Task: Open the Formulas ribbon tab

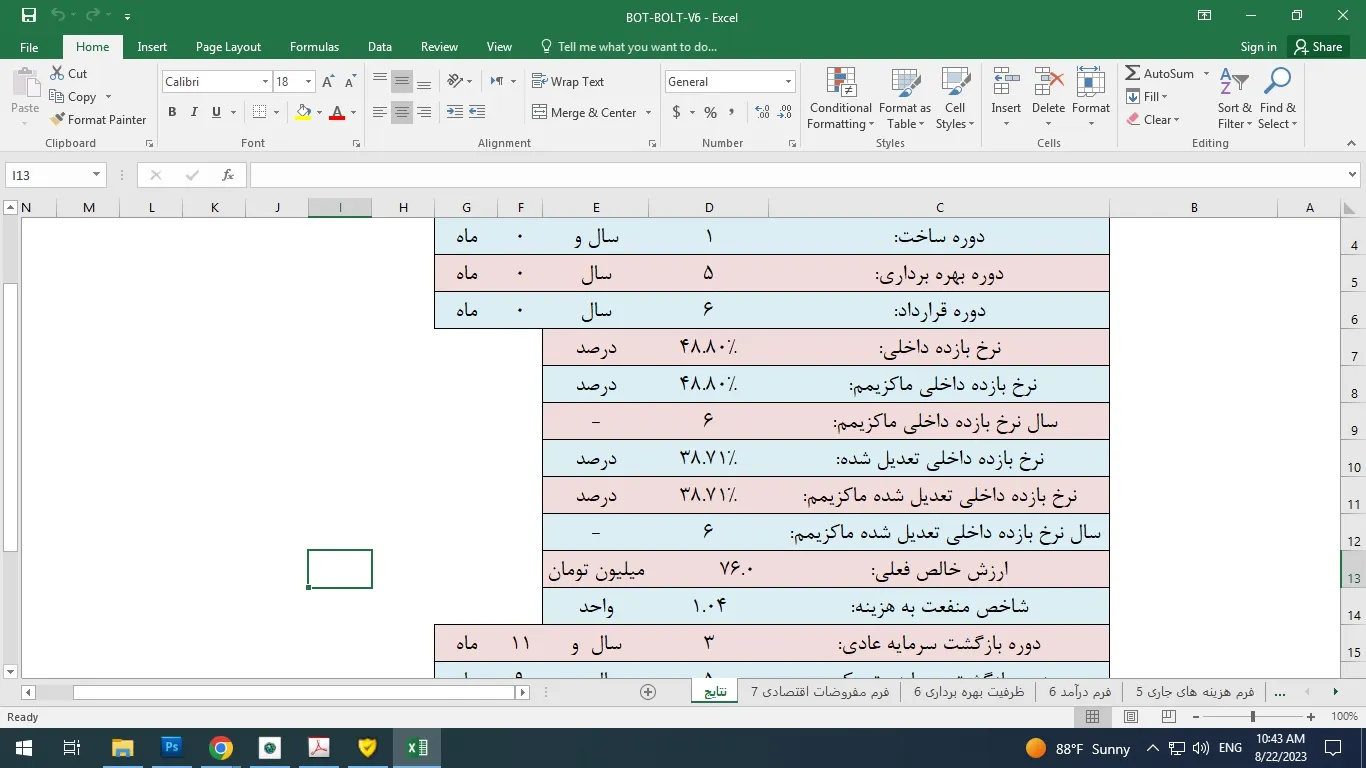Action: [x=314, y=47]
